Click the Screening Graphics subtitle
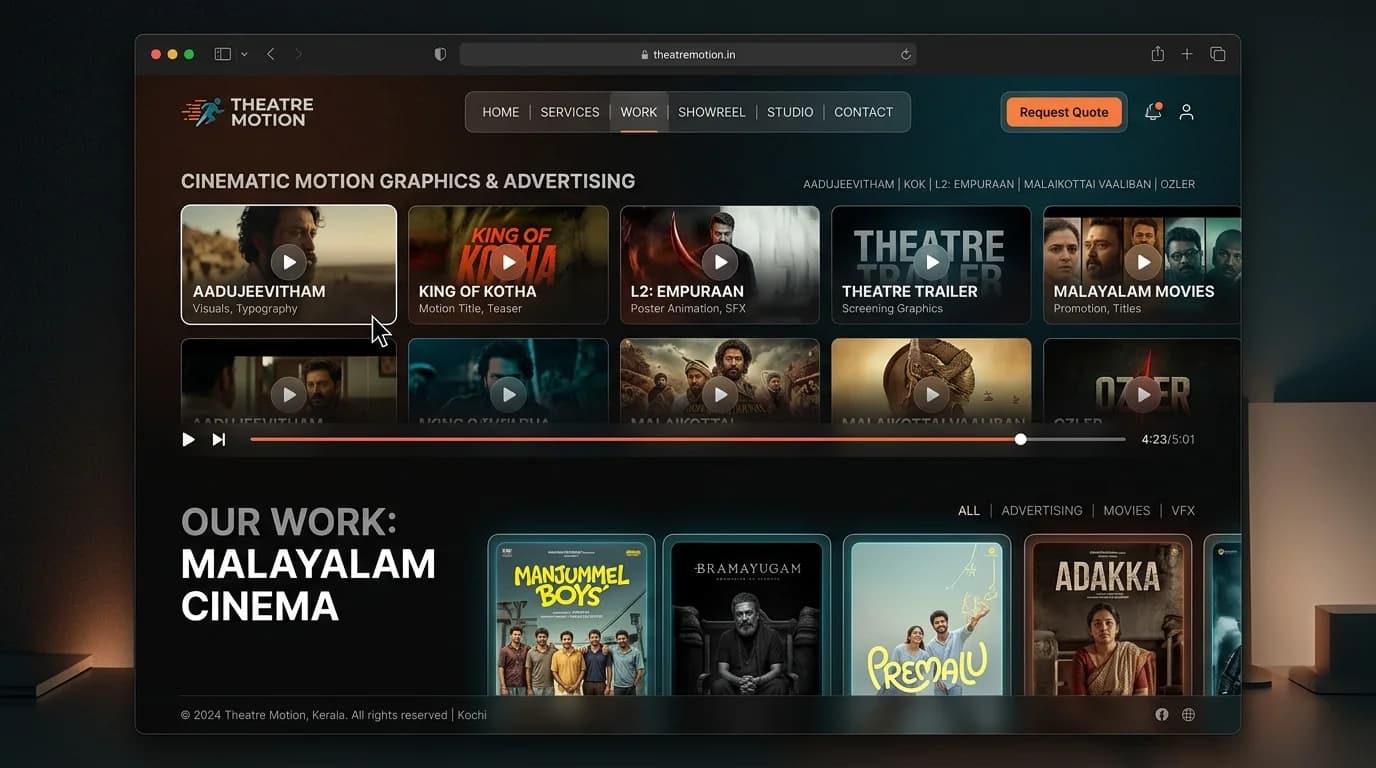1376x768 pixels. coord(892,309)
